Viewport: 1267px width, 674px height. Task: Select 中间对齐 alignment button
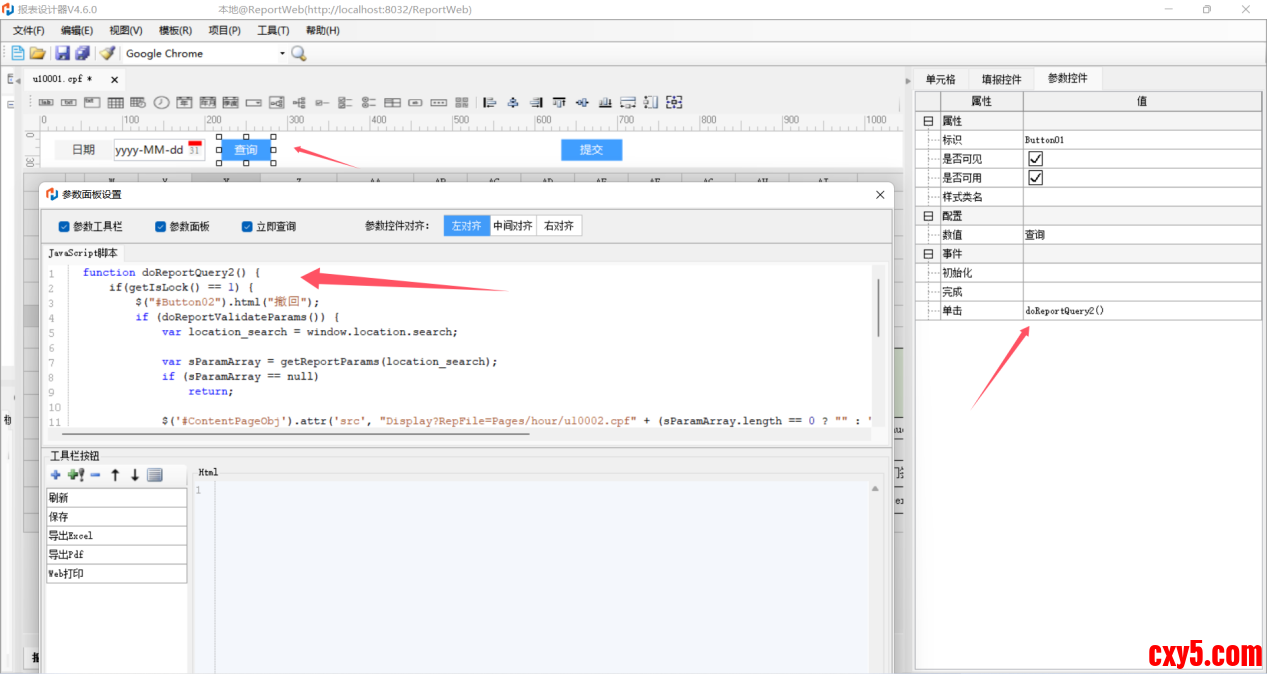(512, 226)
